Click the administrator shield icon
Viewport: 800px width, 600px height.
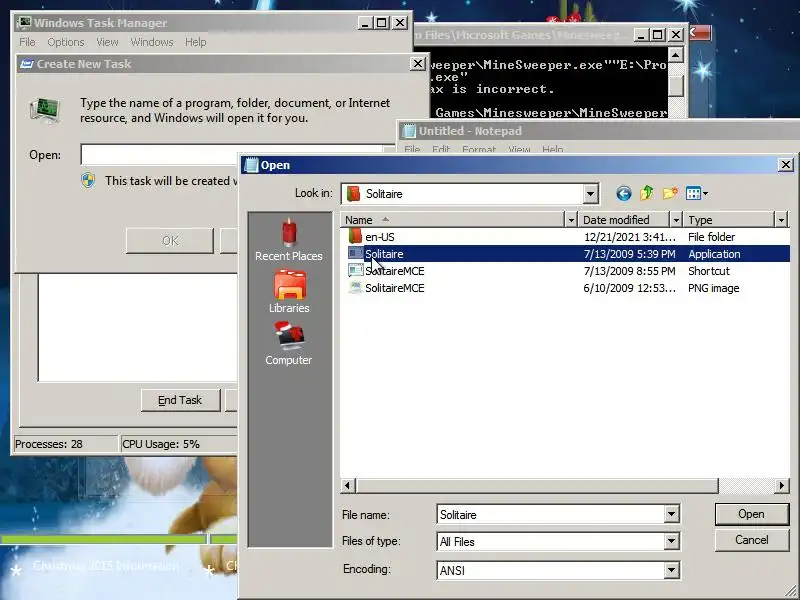(x=88, y=181)
